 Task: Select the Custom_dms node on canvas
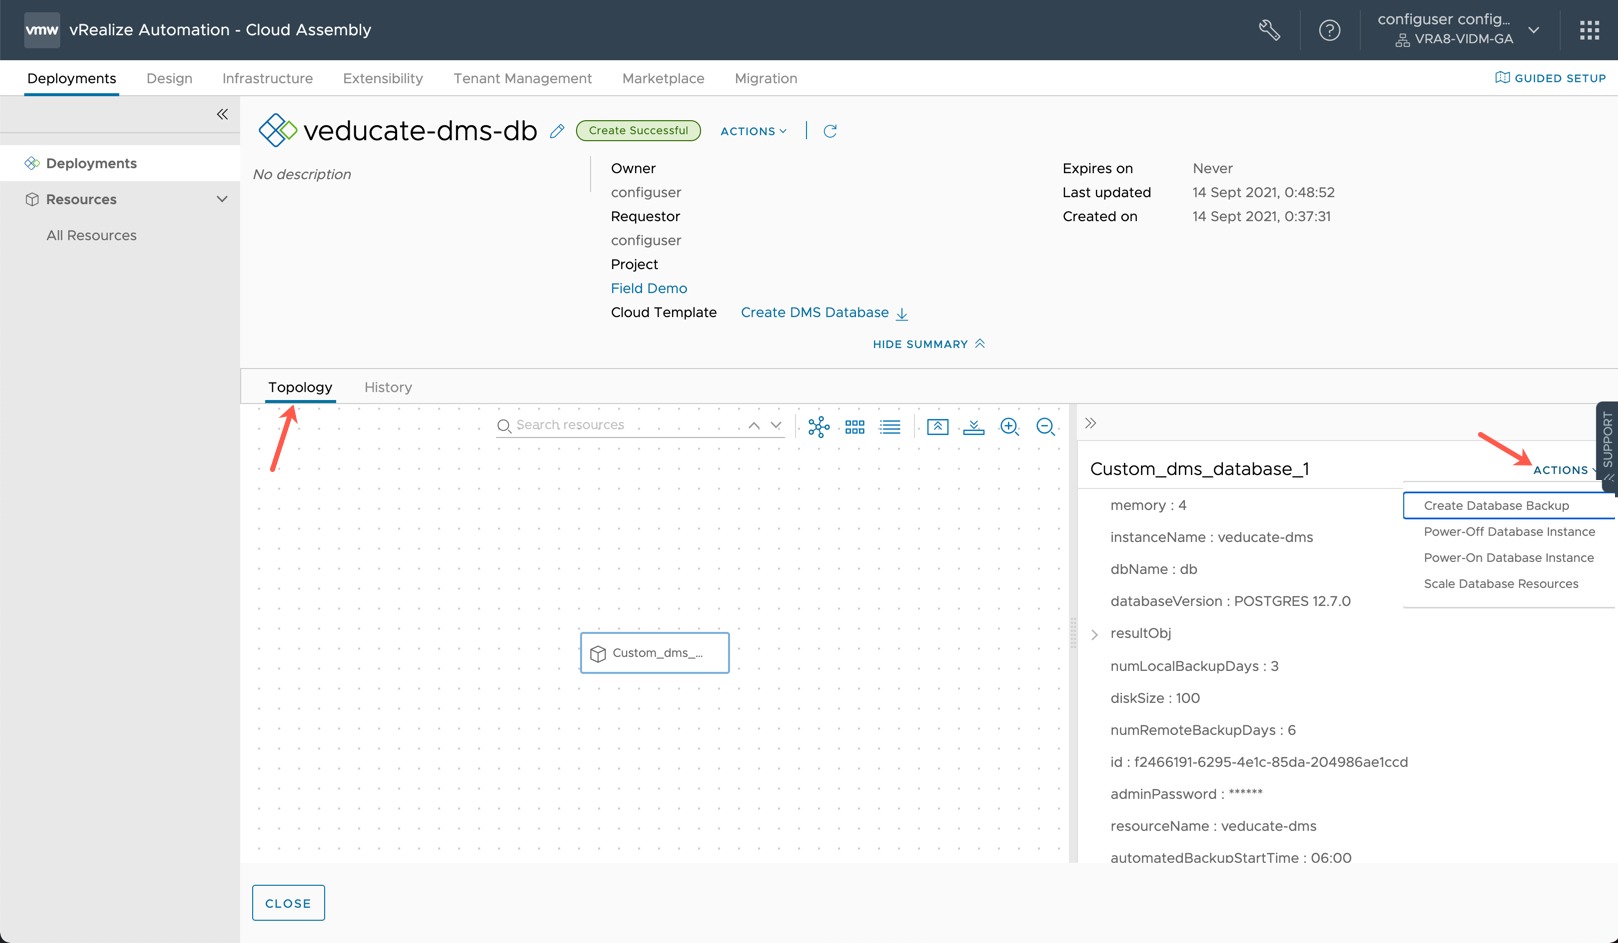point(655,653)
